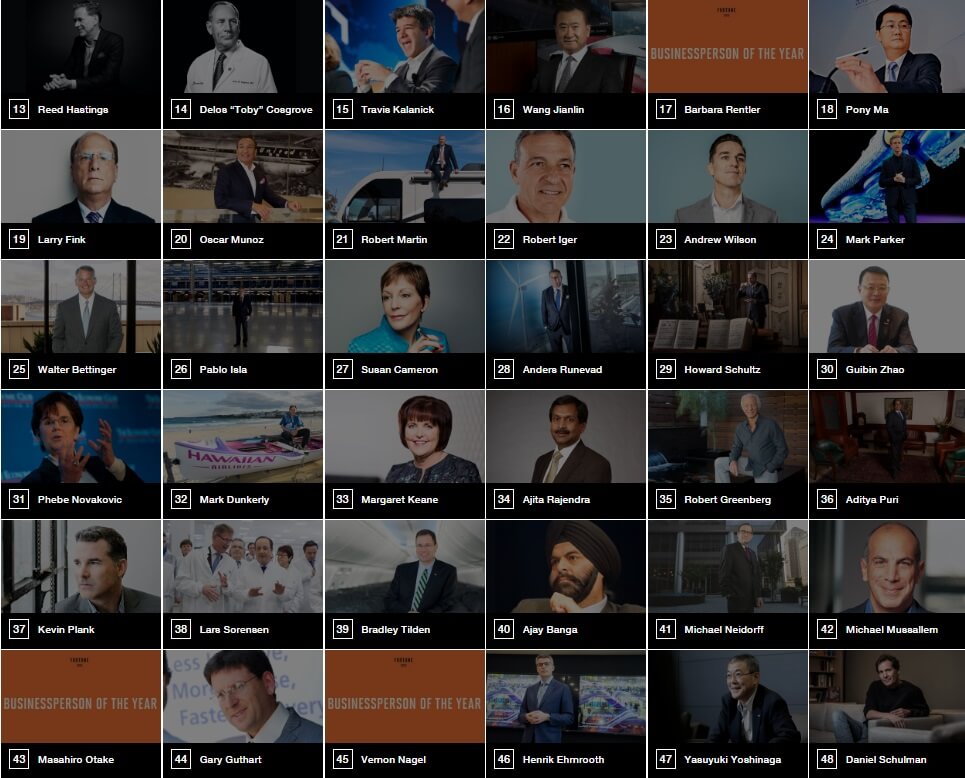Open Wang Jianlin's thumbnail image
Image resolution: width=965 pixels, height=778 pixels.
[566, 46]
